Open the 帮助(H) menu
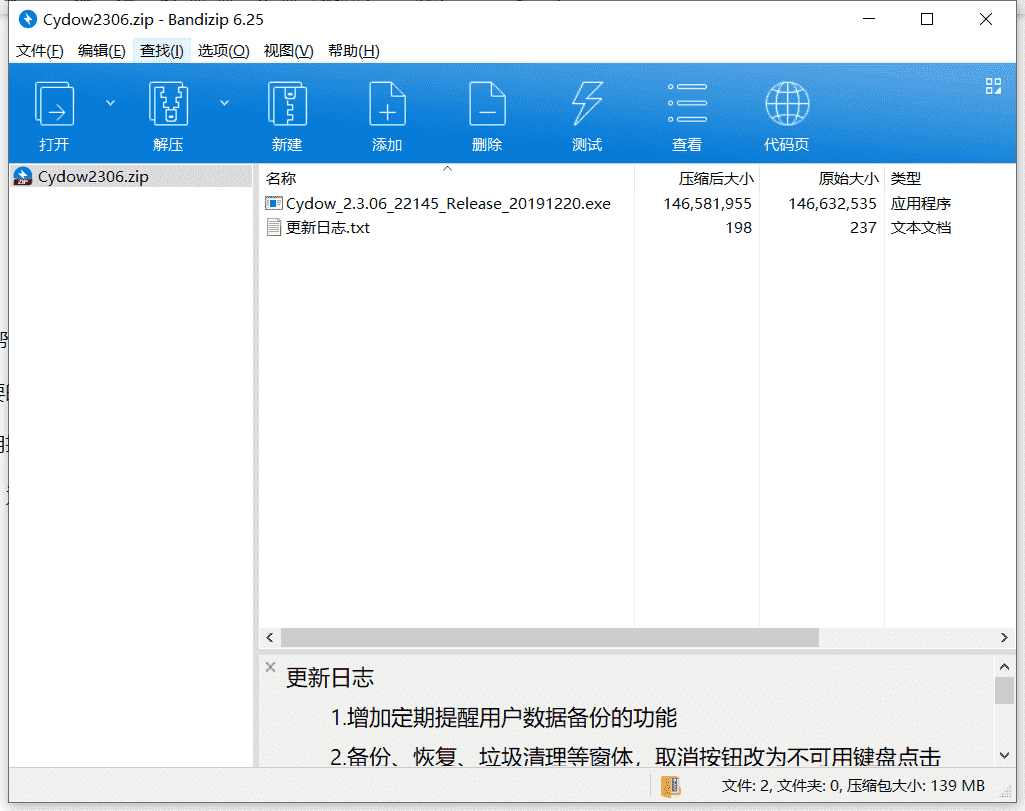The width and height of the screenshot is (1025, 811). (354, 51)
